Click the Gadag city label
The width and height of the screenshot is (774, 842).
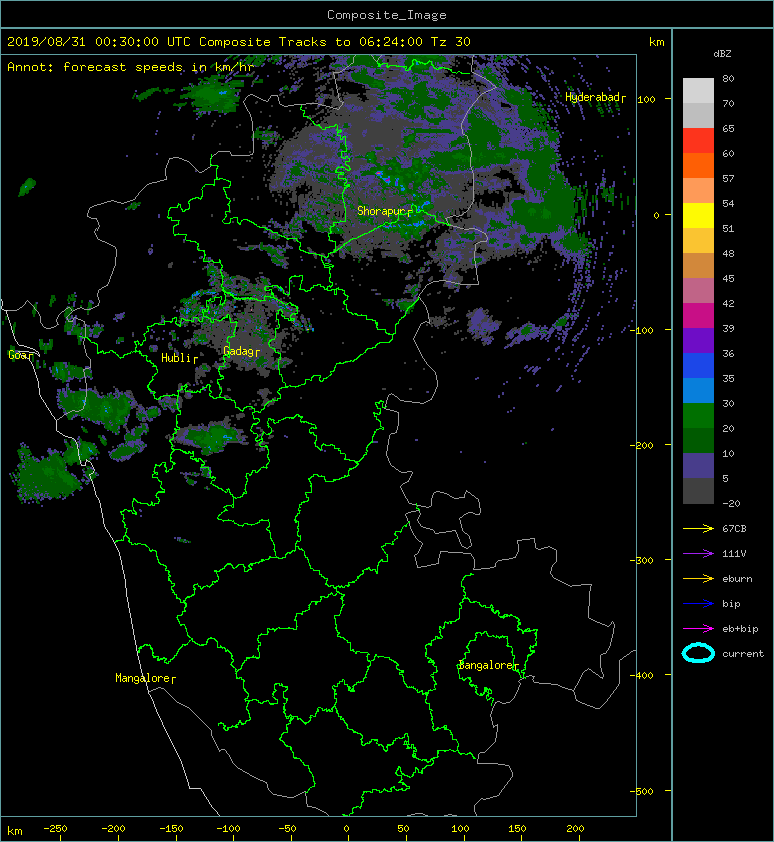click(238, 351)
